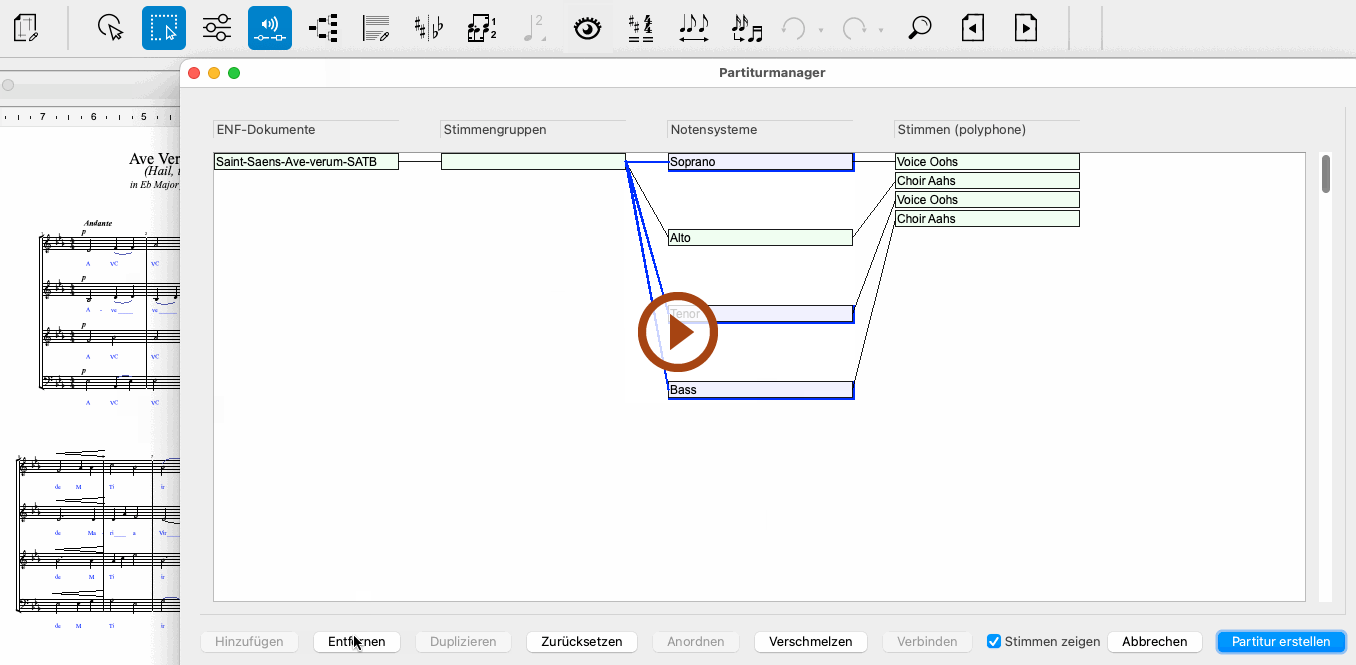Go to the next page icon
The image size is (1356, 665).
(x=1025, y=27)
